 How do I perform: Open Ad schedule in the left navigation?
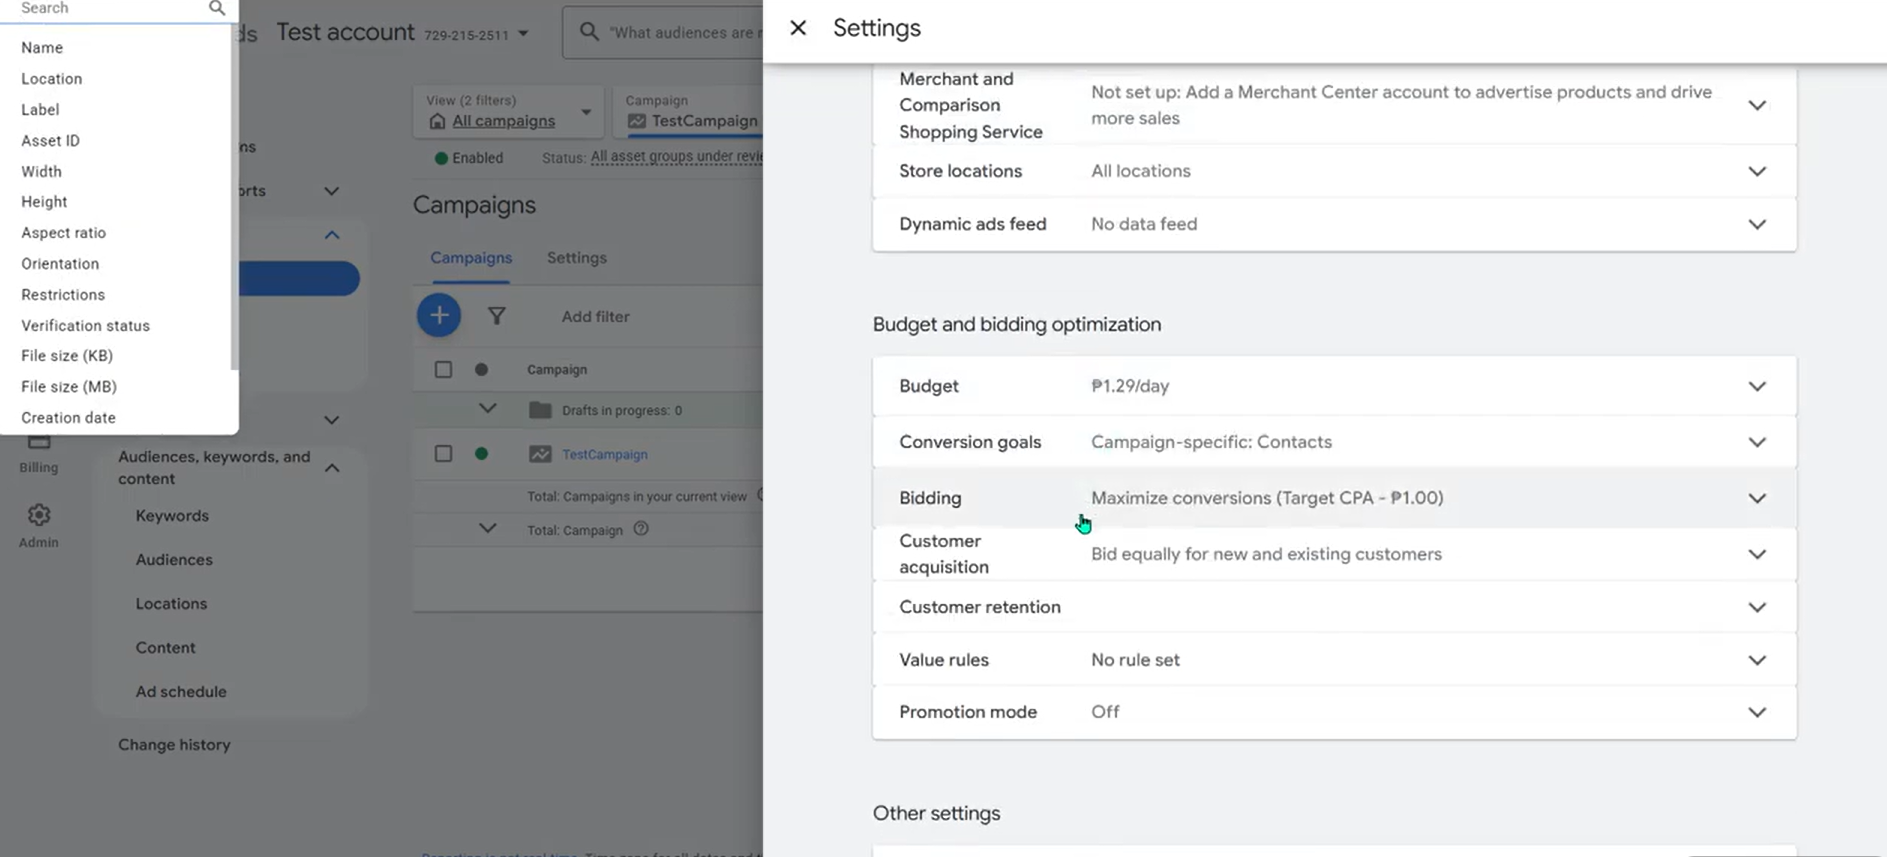(181, 692)
